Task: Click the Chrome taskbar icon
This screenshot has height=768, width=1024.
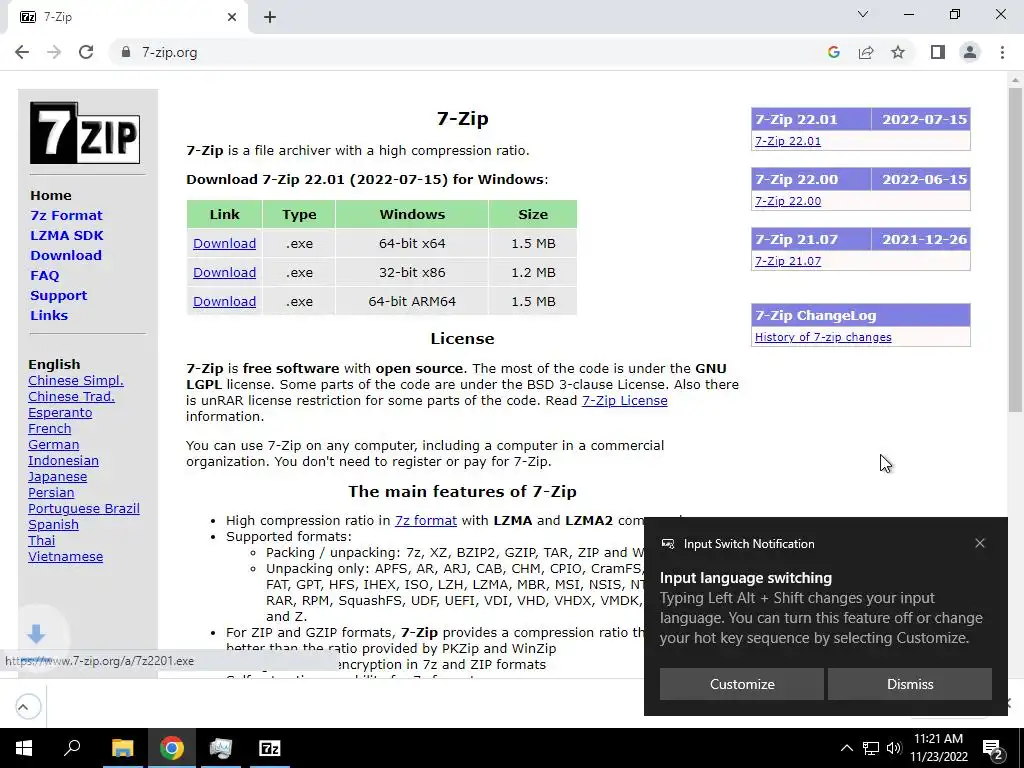Action: coord(172,748)
